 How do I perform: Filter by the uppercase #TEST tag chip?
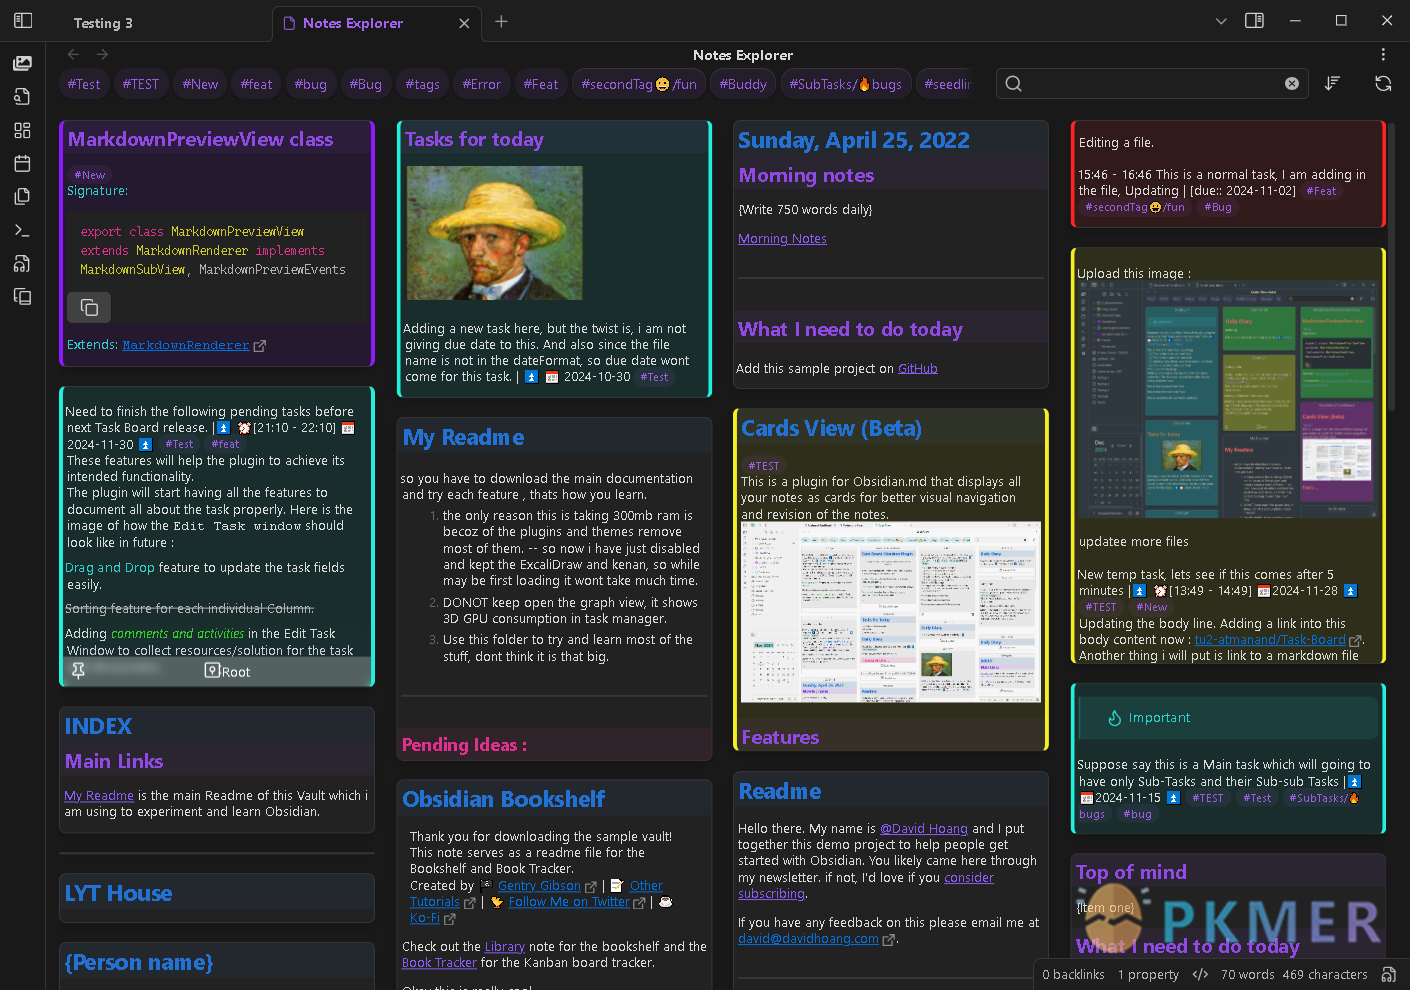pyautogui.click(x=141, y=84)
